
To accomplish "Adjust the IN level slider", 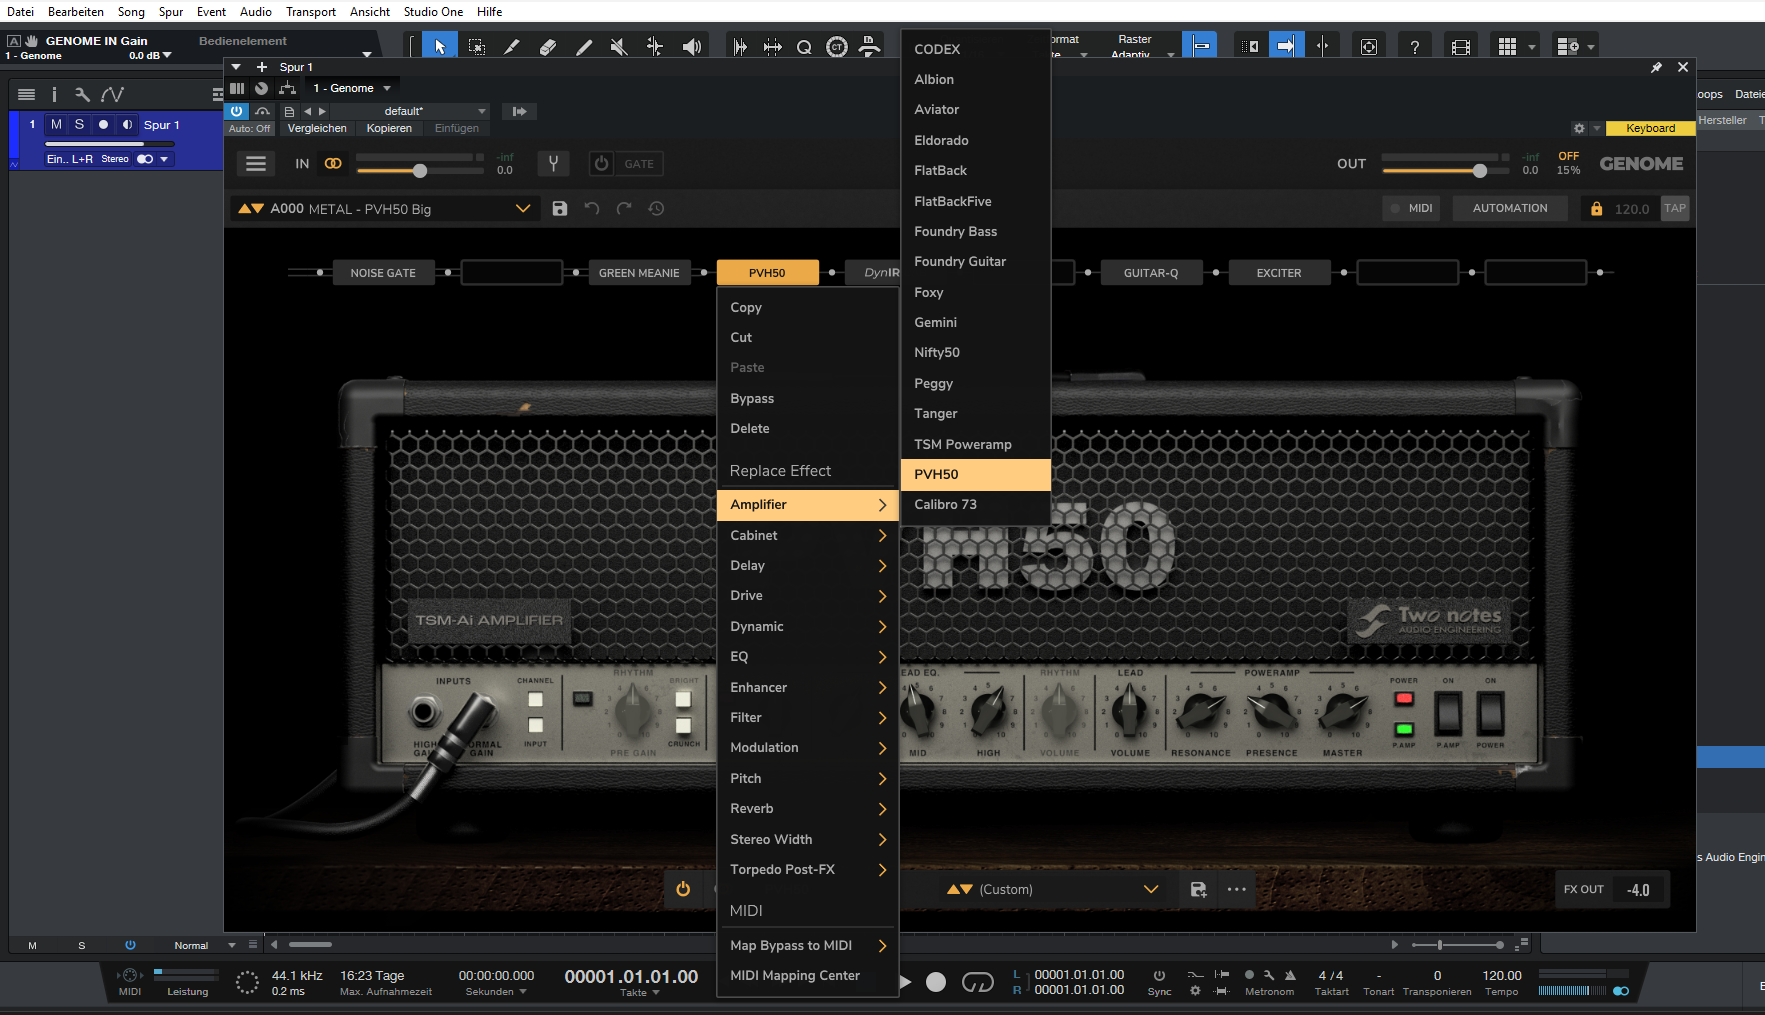I will tap(420, 170).
